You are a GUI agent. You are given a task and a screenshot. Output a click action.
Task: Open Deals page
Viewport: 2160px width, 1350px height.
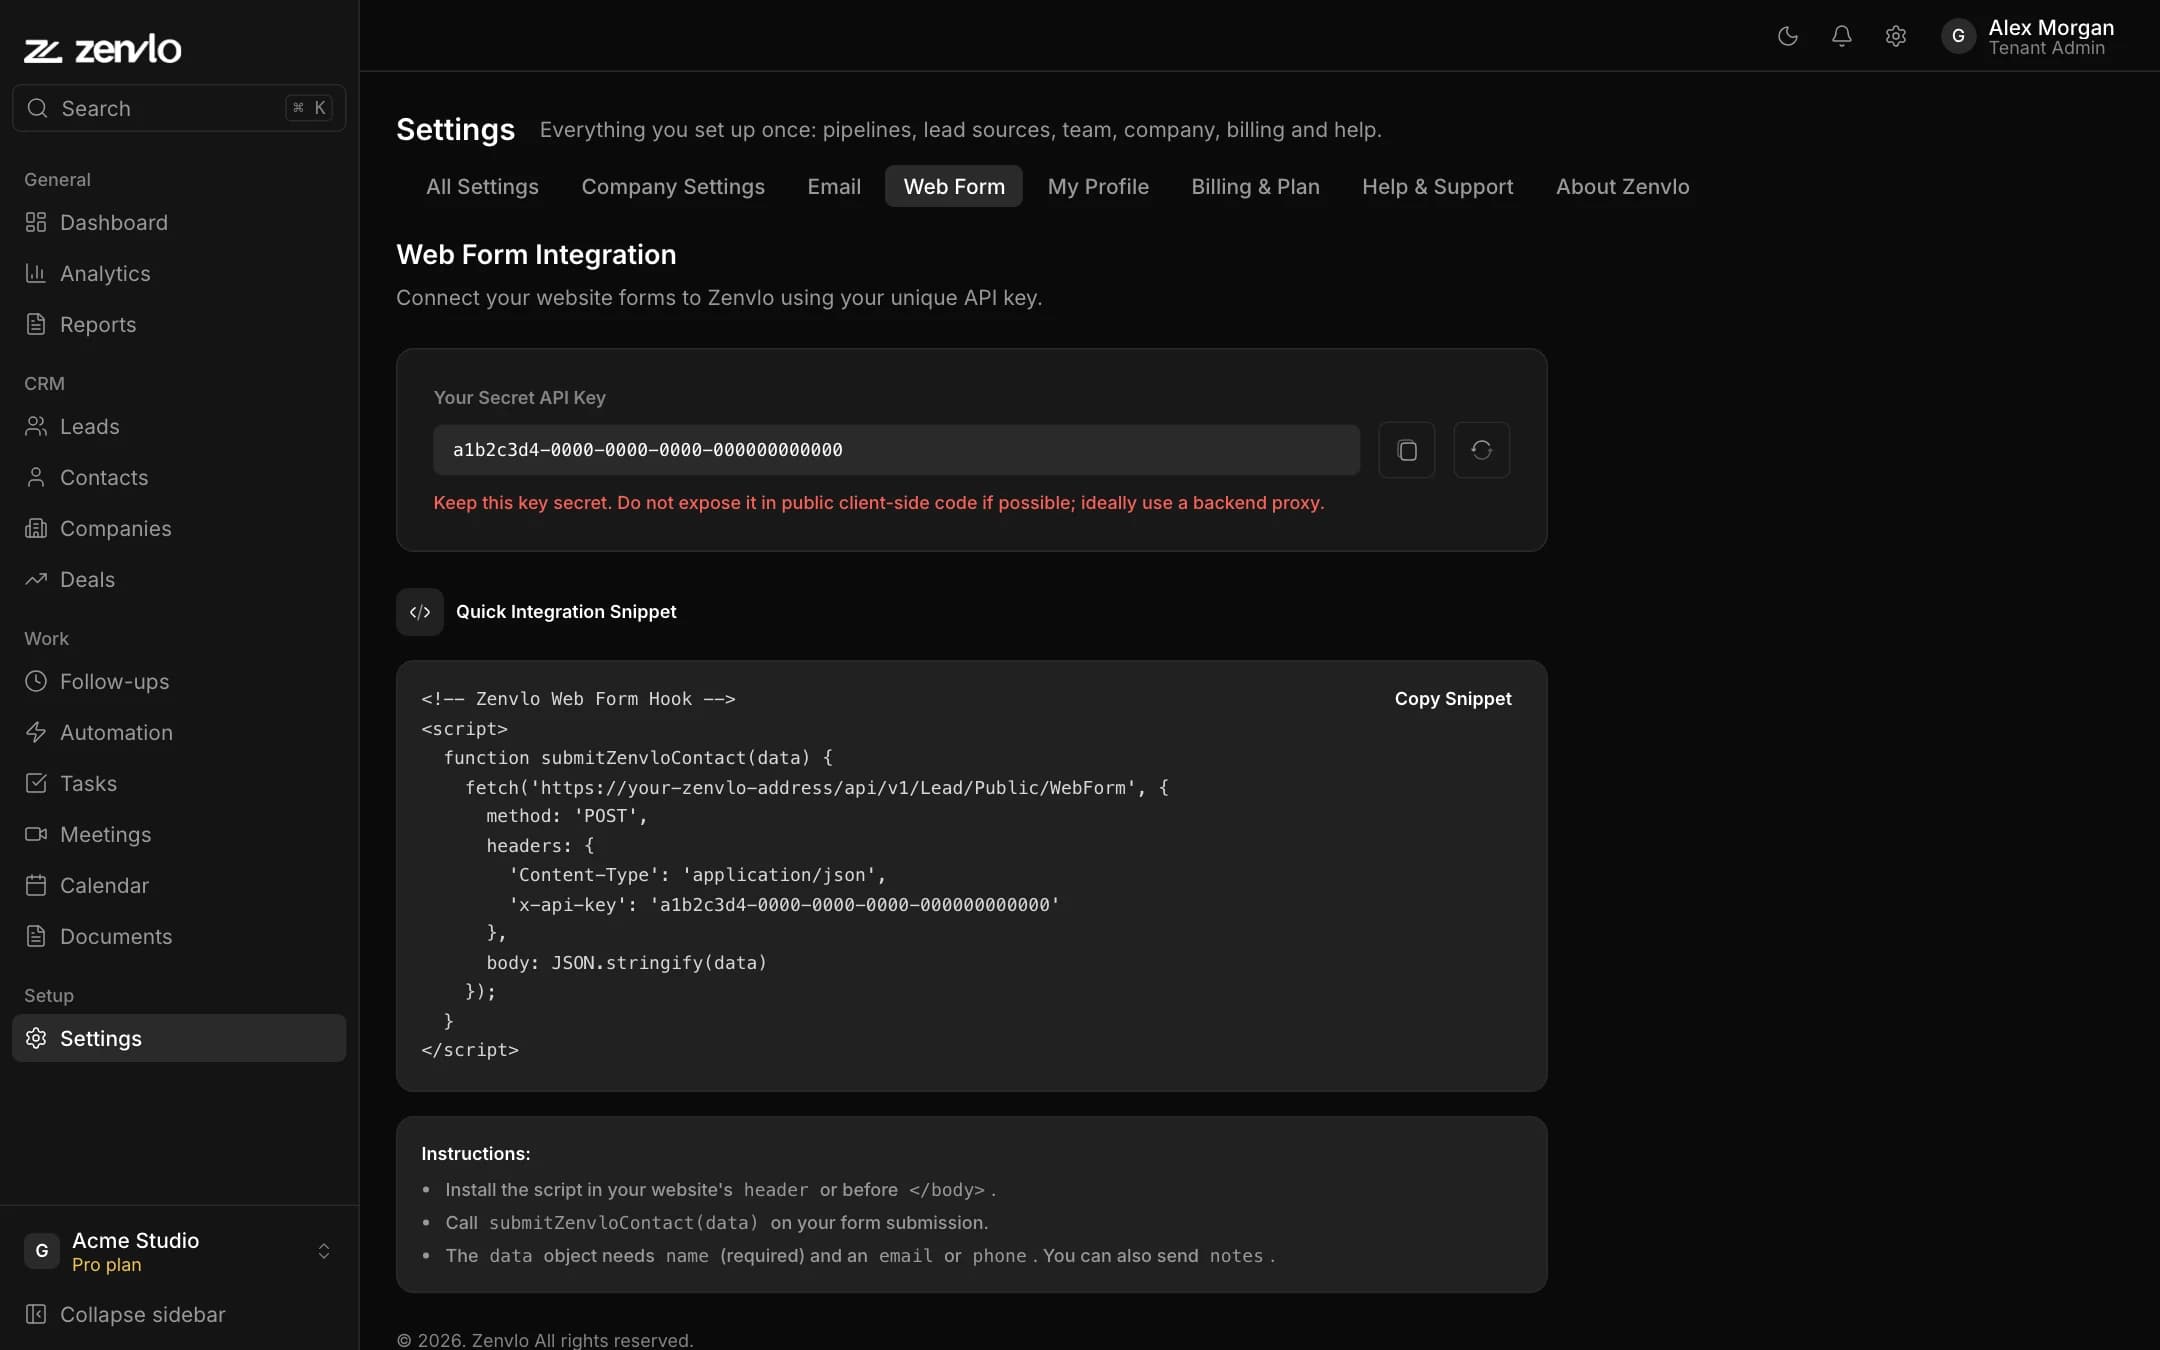click(179, 579)
